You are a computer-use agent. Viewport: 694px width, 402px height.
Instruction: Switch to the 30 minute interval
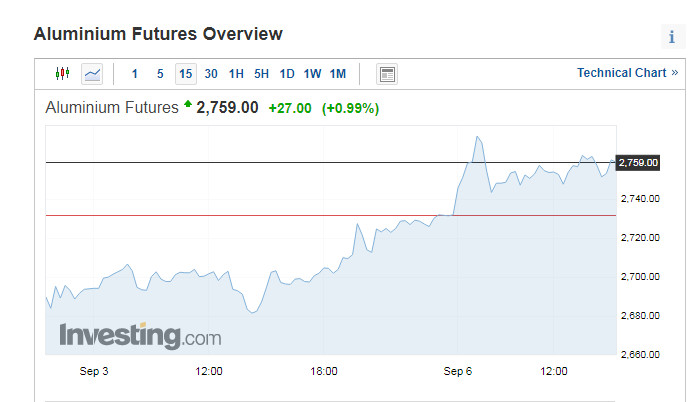[x=211, y=74]
